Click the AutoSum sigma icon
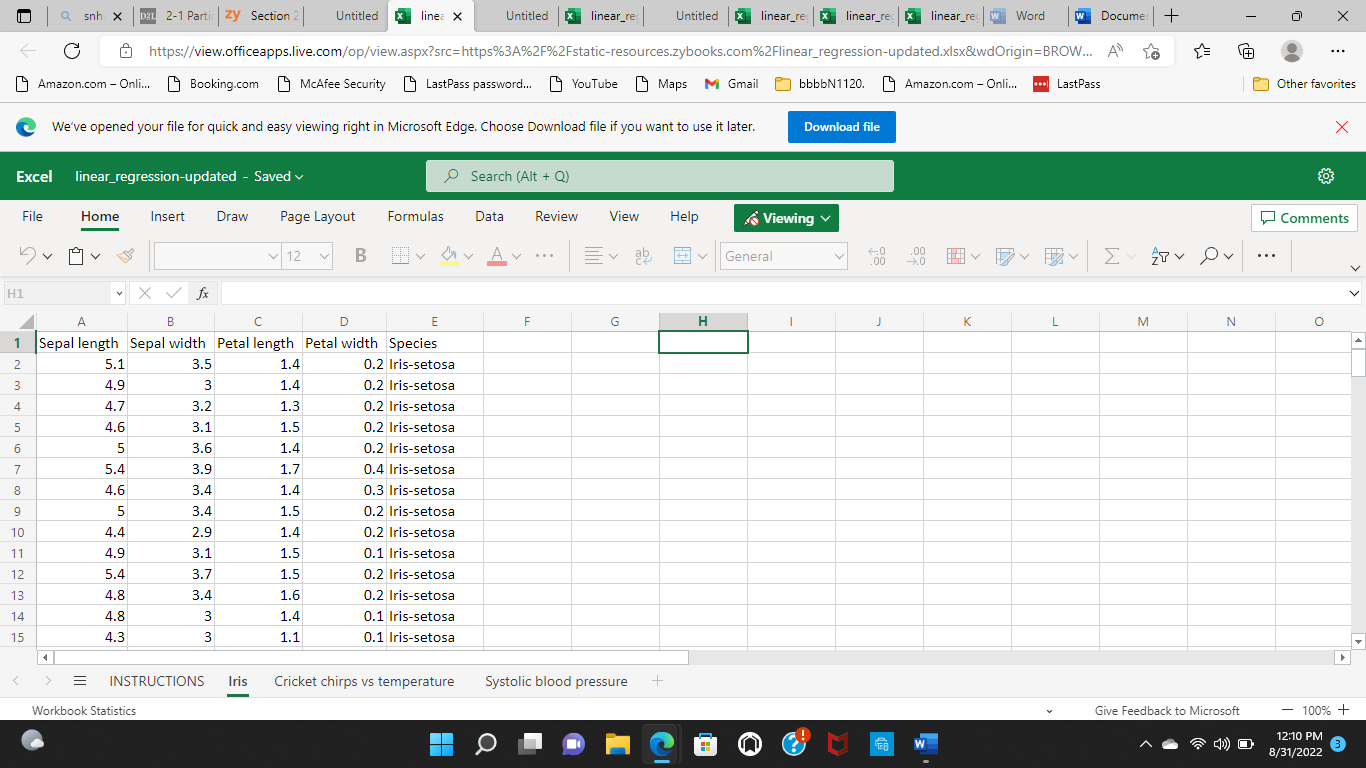 click(1111, 256)
